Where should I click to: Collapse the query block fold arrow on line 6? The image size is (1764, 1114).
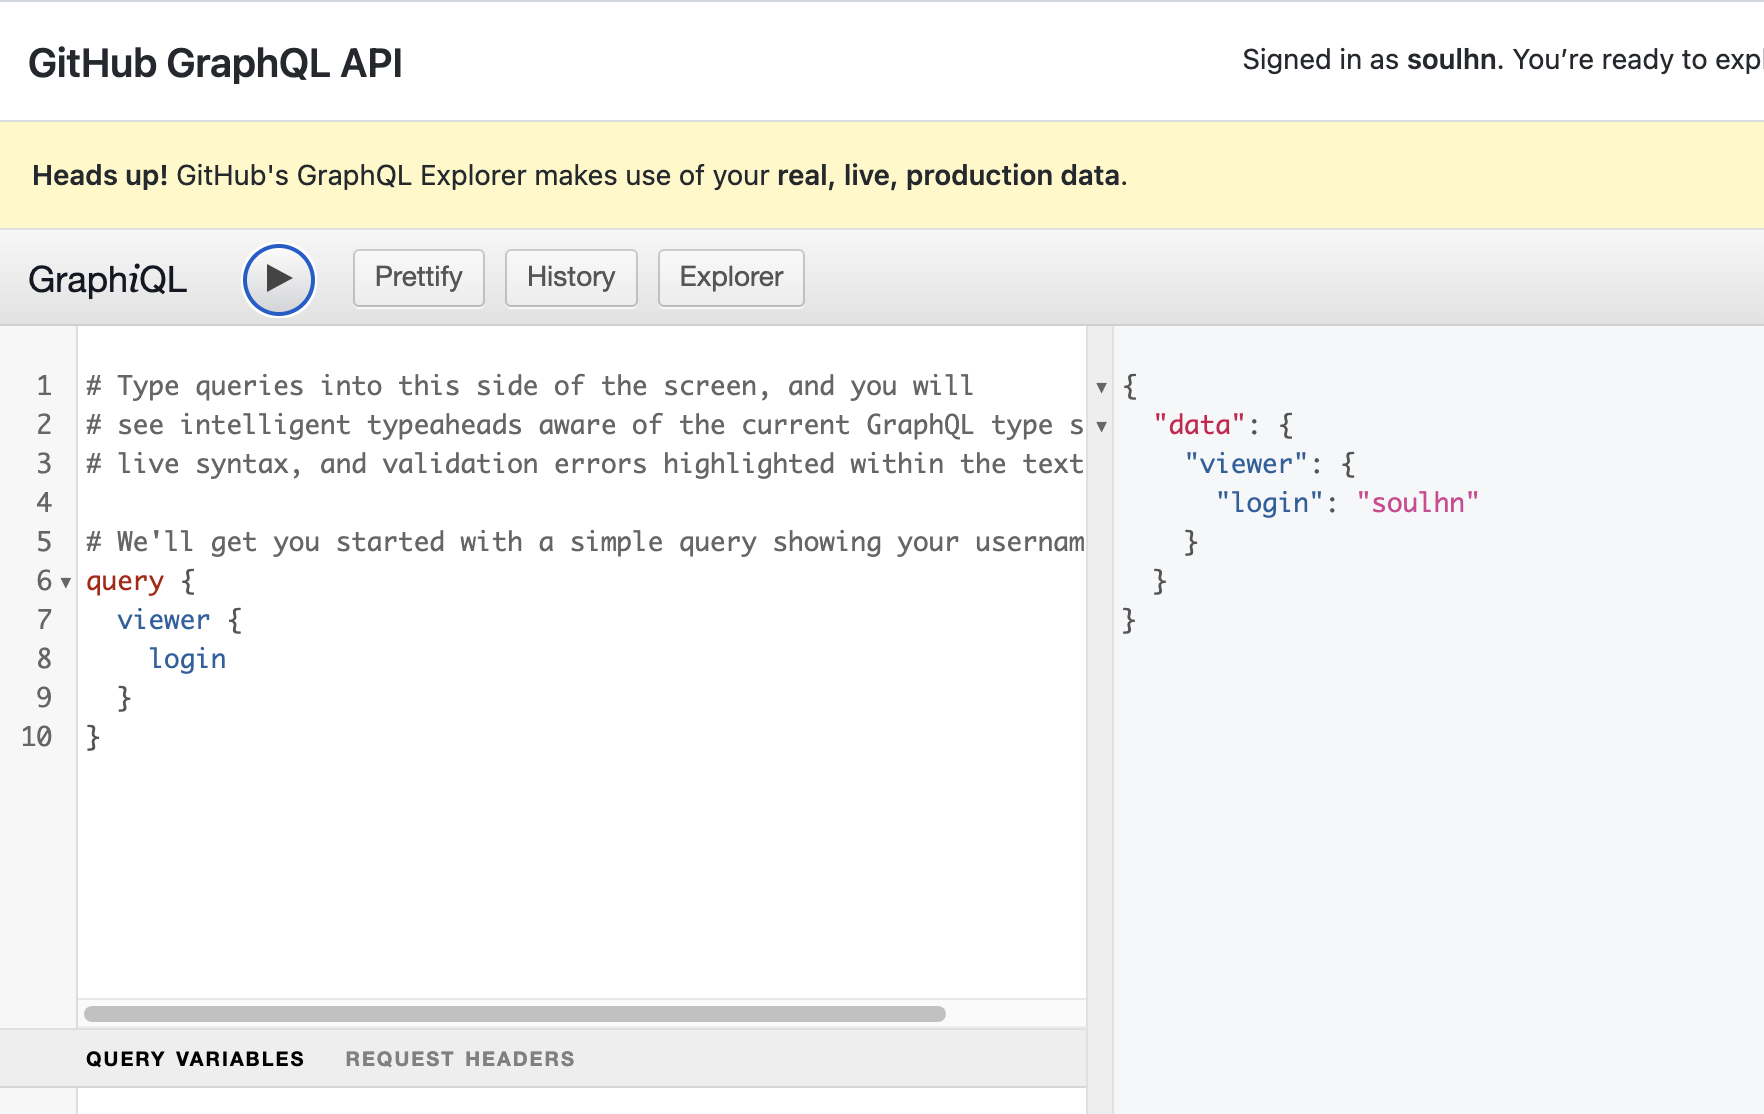(66, 582)
